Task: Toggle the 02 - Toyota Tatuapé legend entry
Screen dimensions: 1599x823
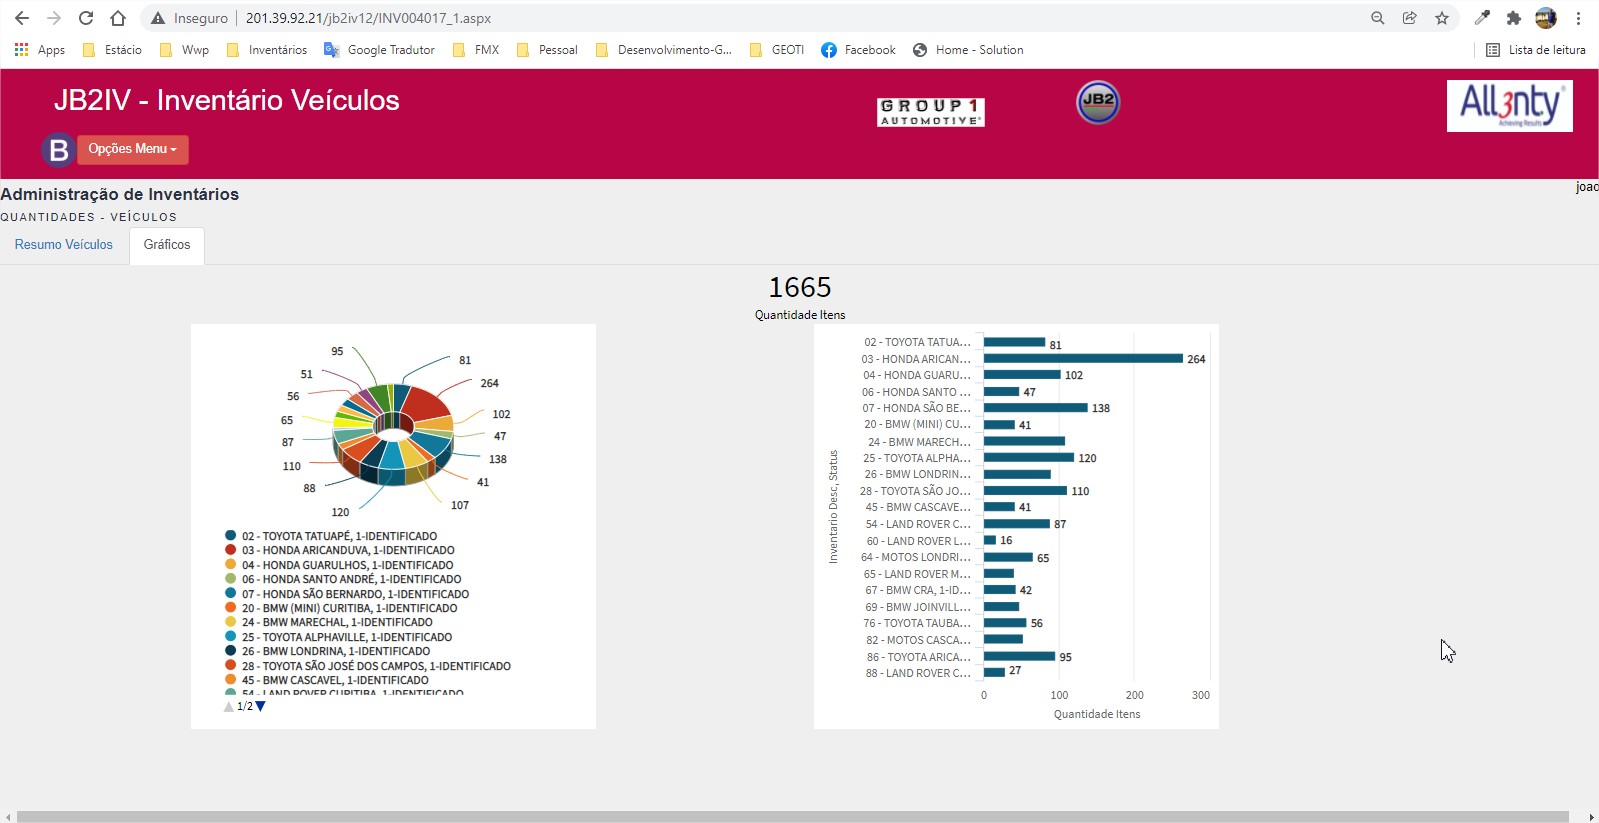Action: click(338, 536)
